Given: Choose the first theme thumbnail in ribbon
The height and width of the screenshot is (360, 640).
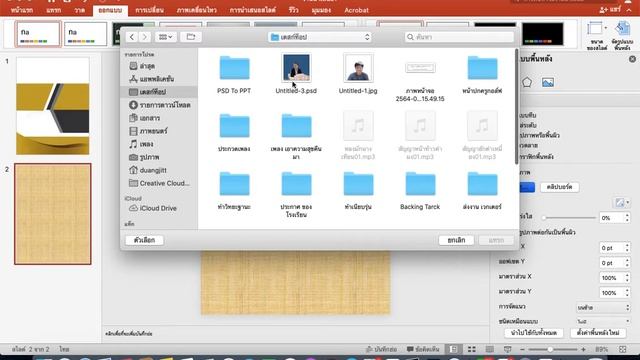Looking at the screenshot, I should [39, 34].
